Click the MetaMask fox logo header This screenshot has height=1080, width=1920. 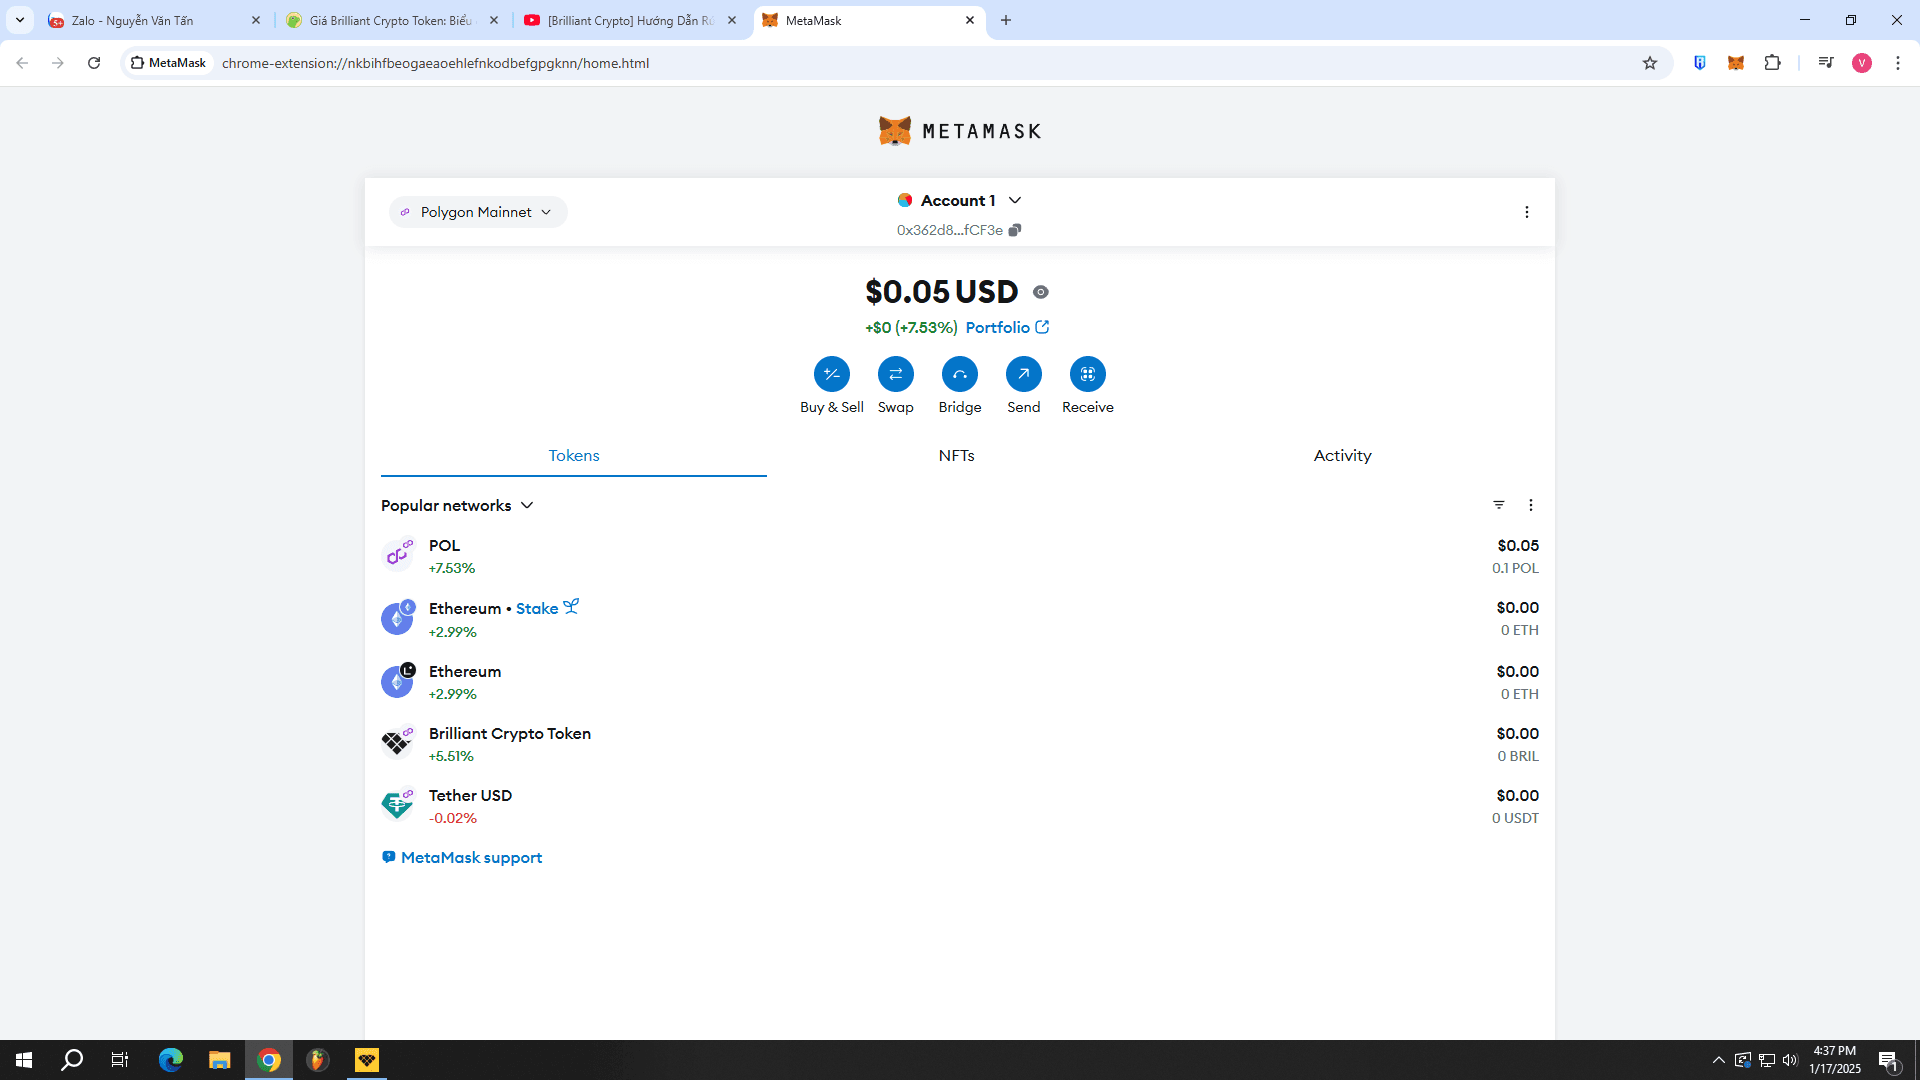(x=960, y=131)
